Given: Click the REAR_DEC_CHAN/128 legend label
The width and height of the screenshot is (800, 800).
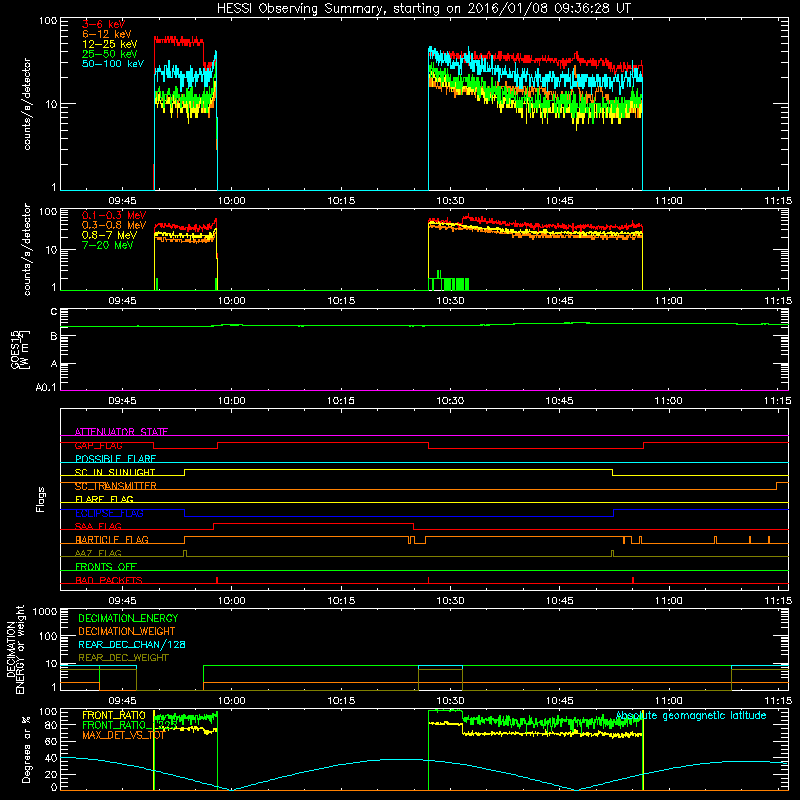Looking at the screenshot, I should pos(132,644).
